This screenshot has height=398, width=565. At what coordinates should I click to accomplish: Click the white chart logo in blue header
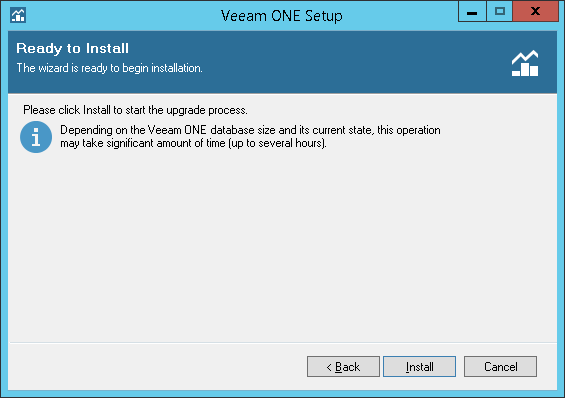(525, 63)
